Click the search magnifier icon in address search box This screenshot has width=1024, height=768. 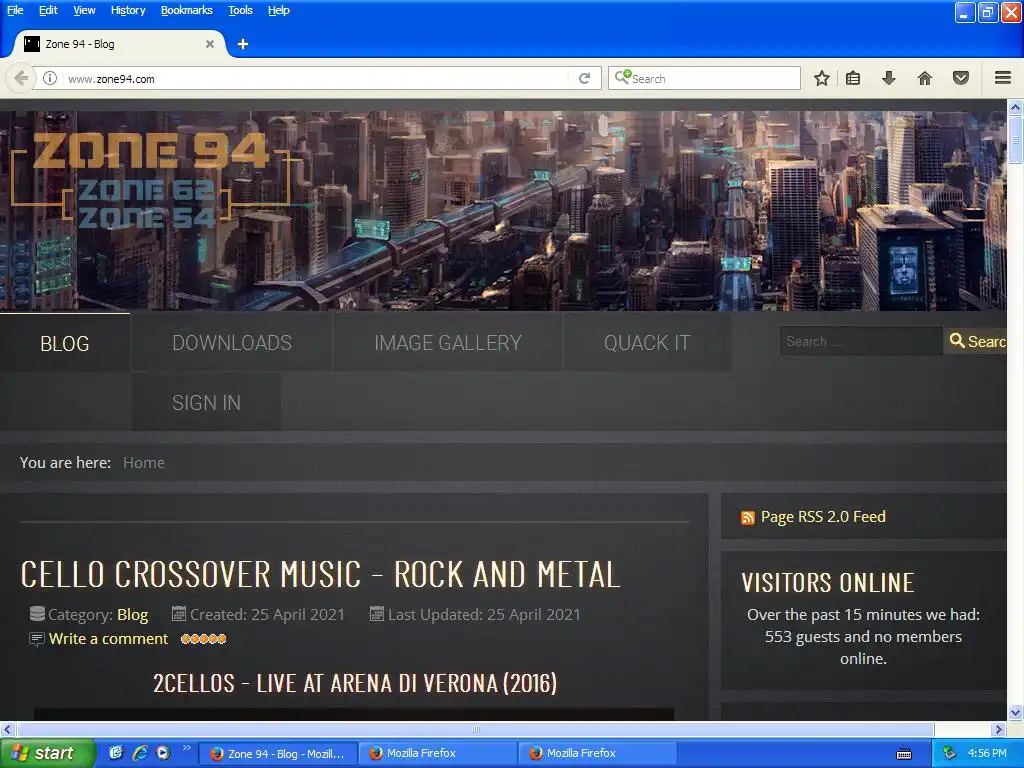click(622, 77)
